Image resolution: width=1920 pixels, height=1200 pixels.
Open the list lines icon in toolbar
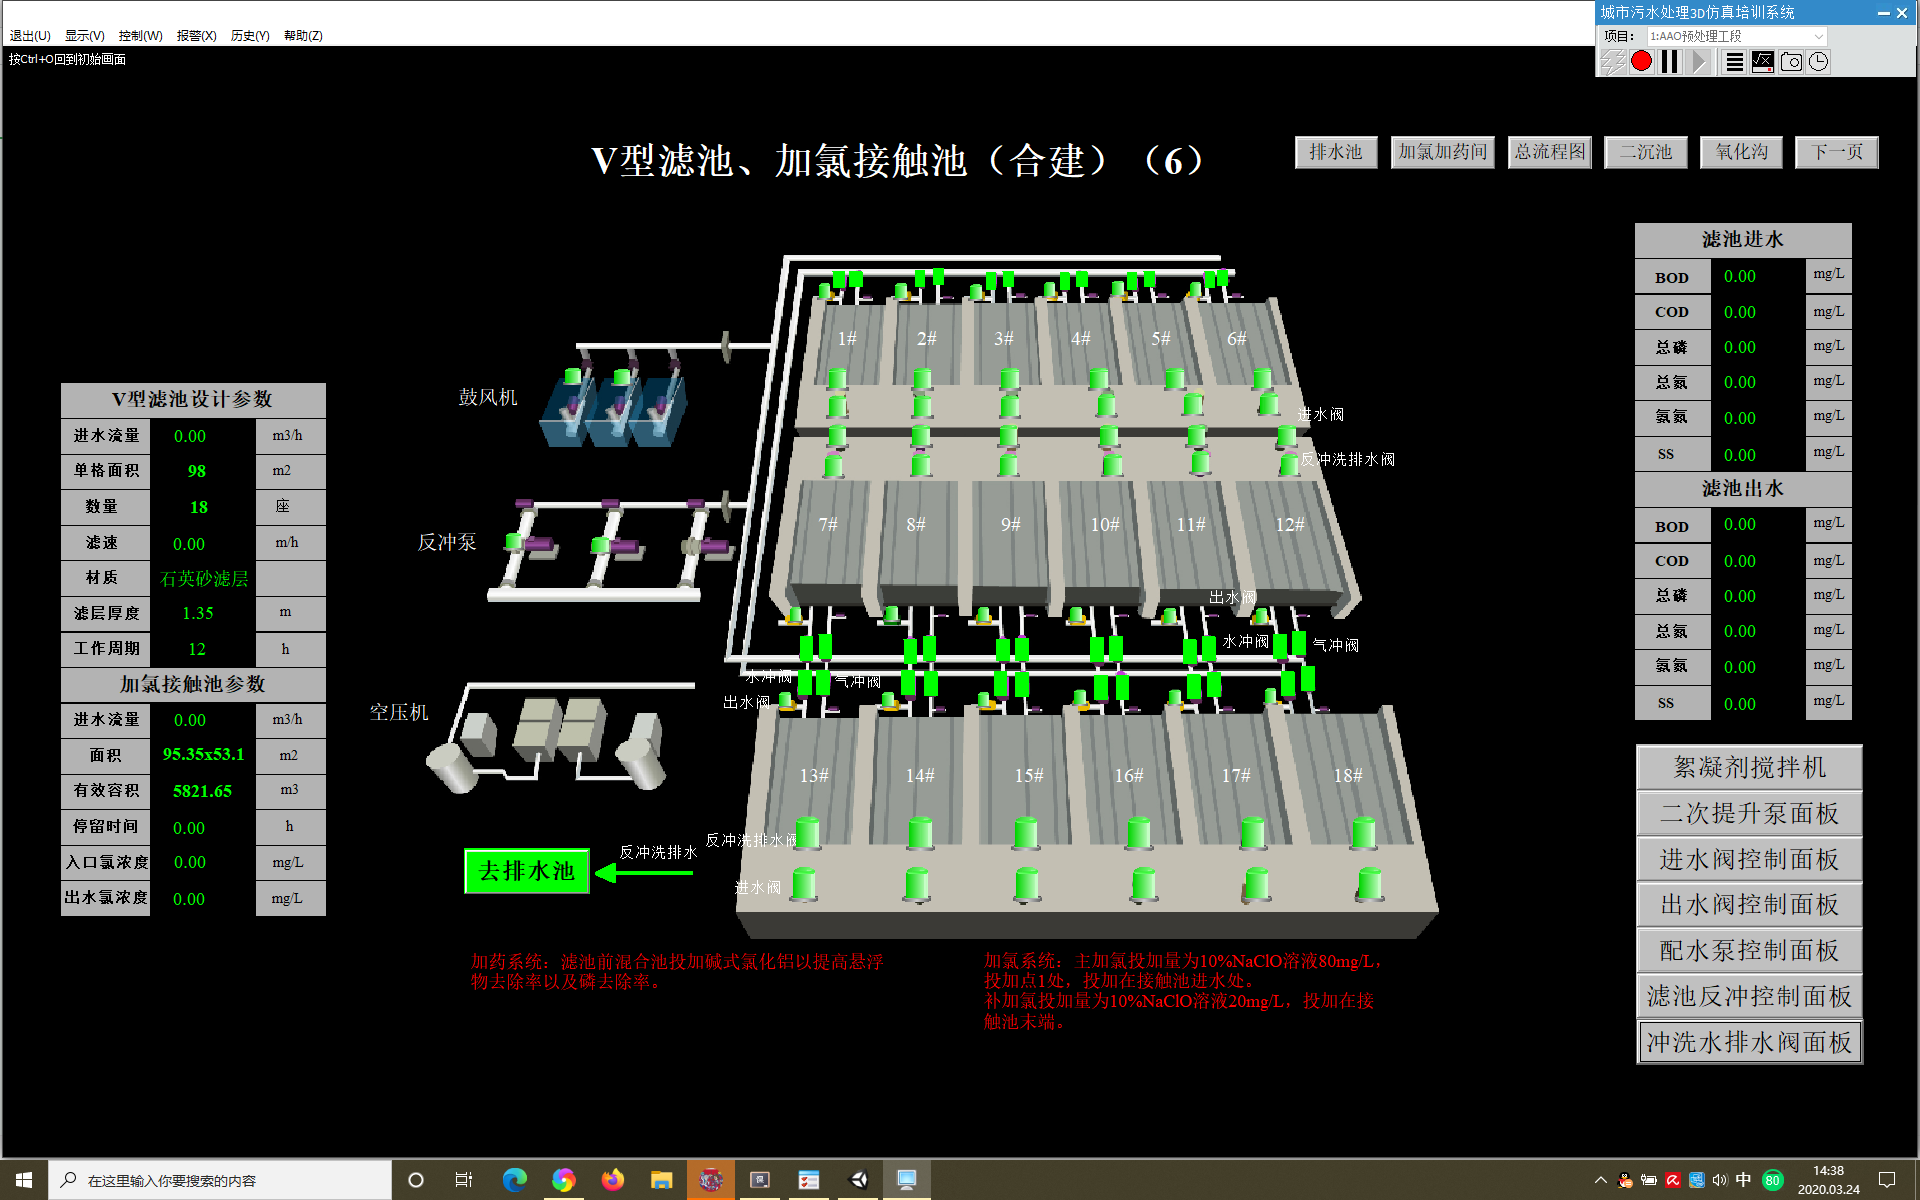point(1735,62)
